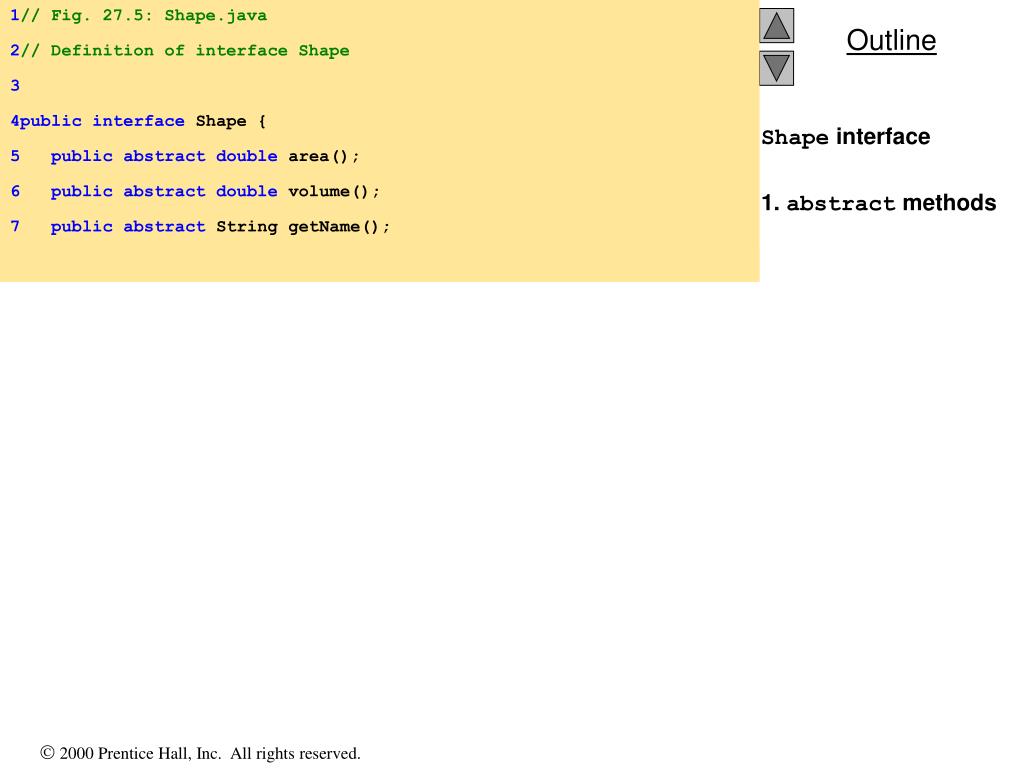Screen dimensions: 1024x768
Task: Select '1. abstract methods' outline entry
Action: tap(879, 203)
